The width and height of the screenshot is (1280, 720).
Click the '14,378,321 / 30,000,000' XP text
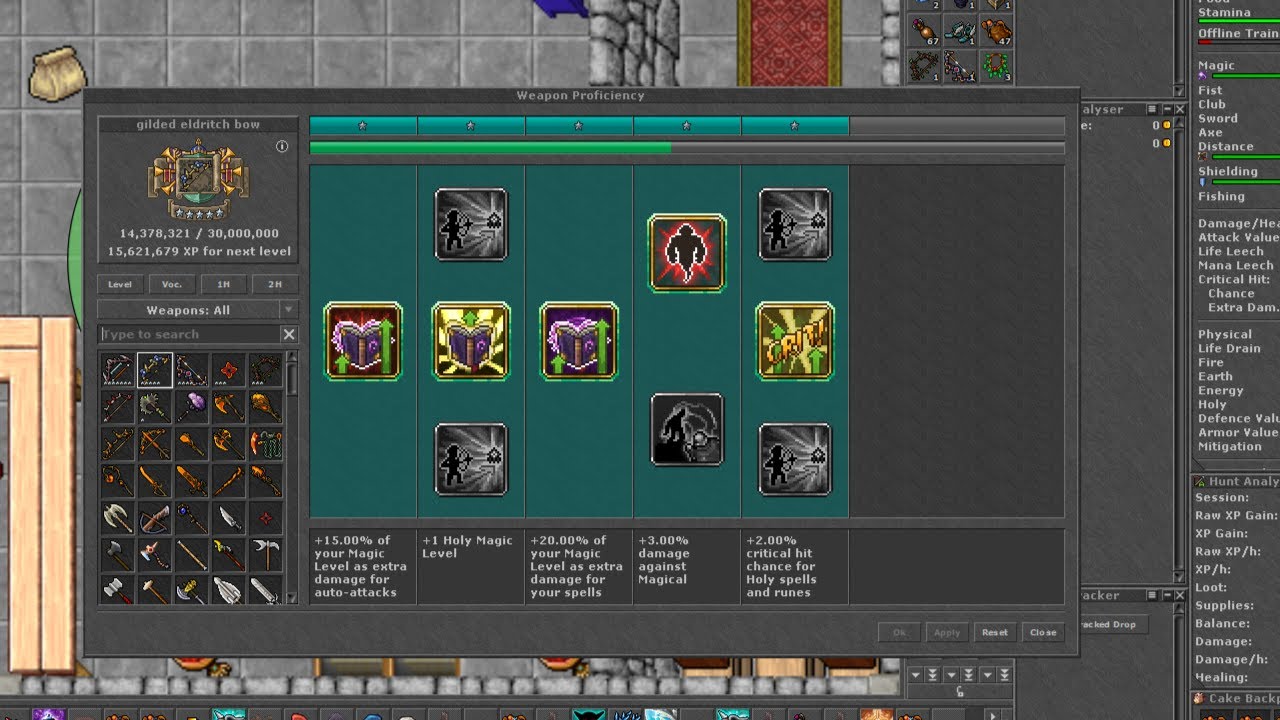coord(198,233)
